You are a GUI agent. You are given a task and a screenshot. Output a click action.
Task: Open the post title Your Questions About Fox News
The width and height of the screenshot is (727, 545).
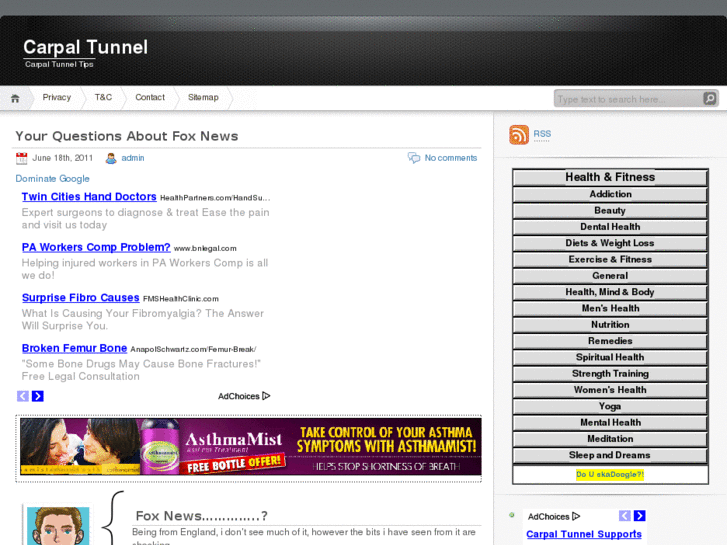(x=127, y=136)
